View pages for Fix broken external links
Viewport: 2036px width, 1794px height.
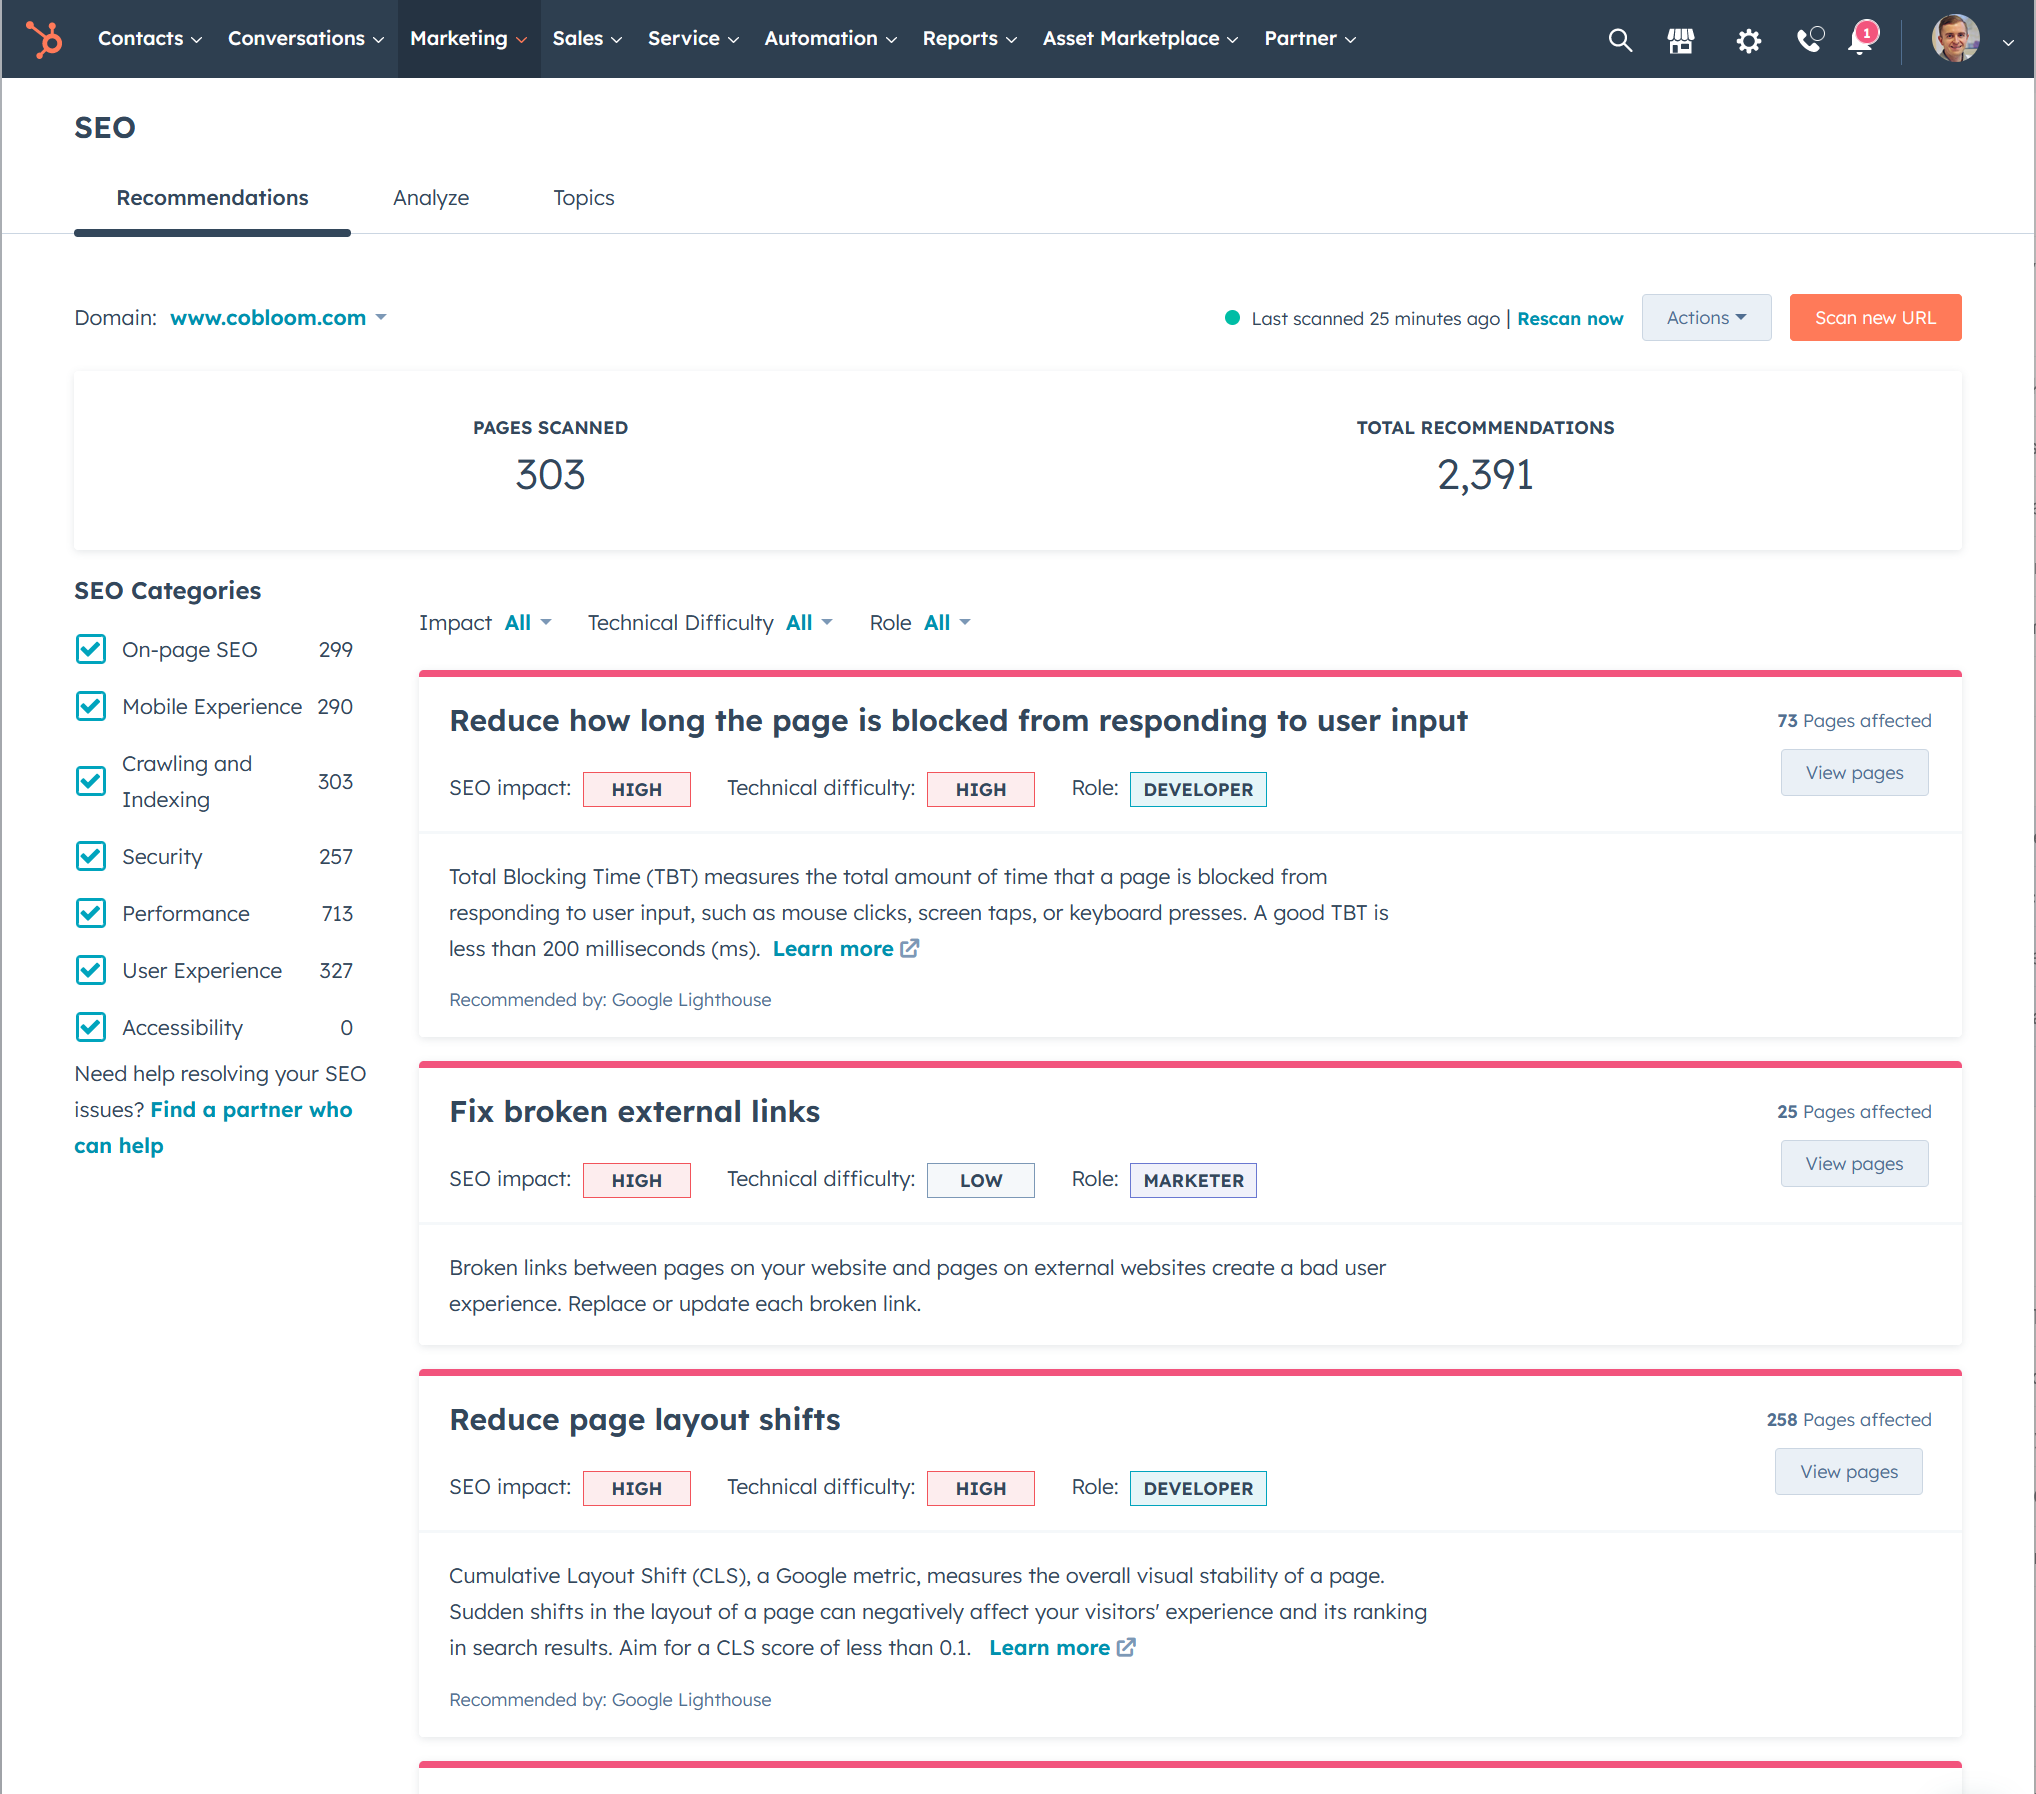pos(1854,1164)
